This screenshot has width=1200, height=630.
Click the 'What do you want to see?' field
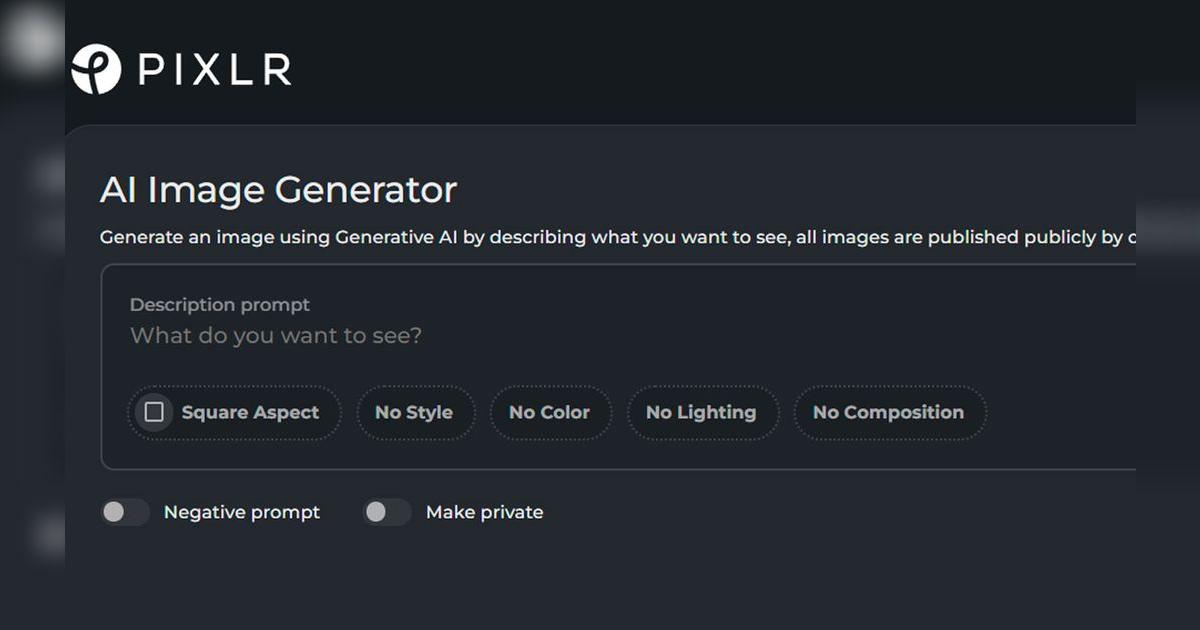click(276, 336)
